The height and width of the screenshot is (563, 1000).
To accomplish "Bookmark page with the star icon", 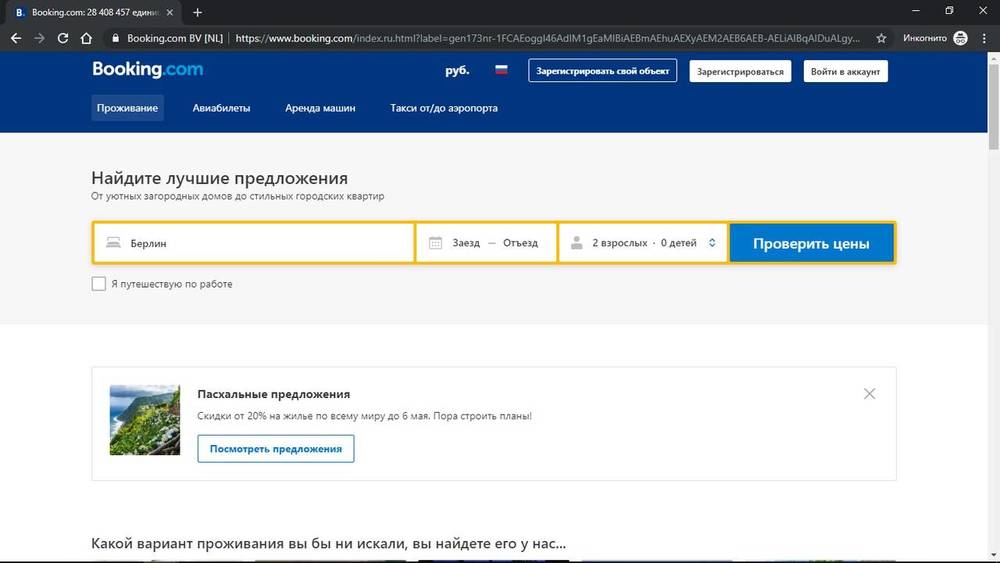I will [881, 38].
